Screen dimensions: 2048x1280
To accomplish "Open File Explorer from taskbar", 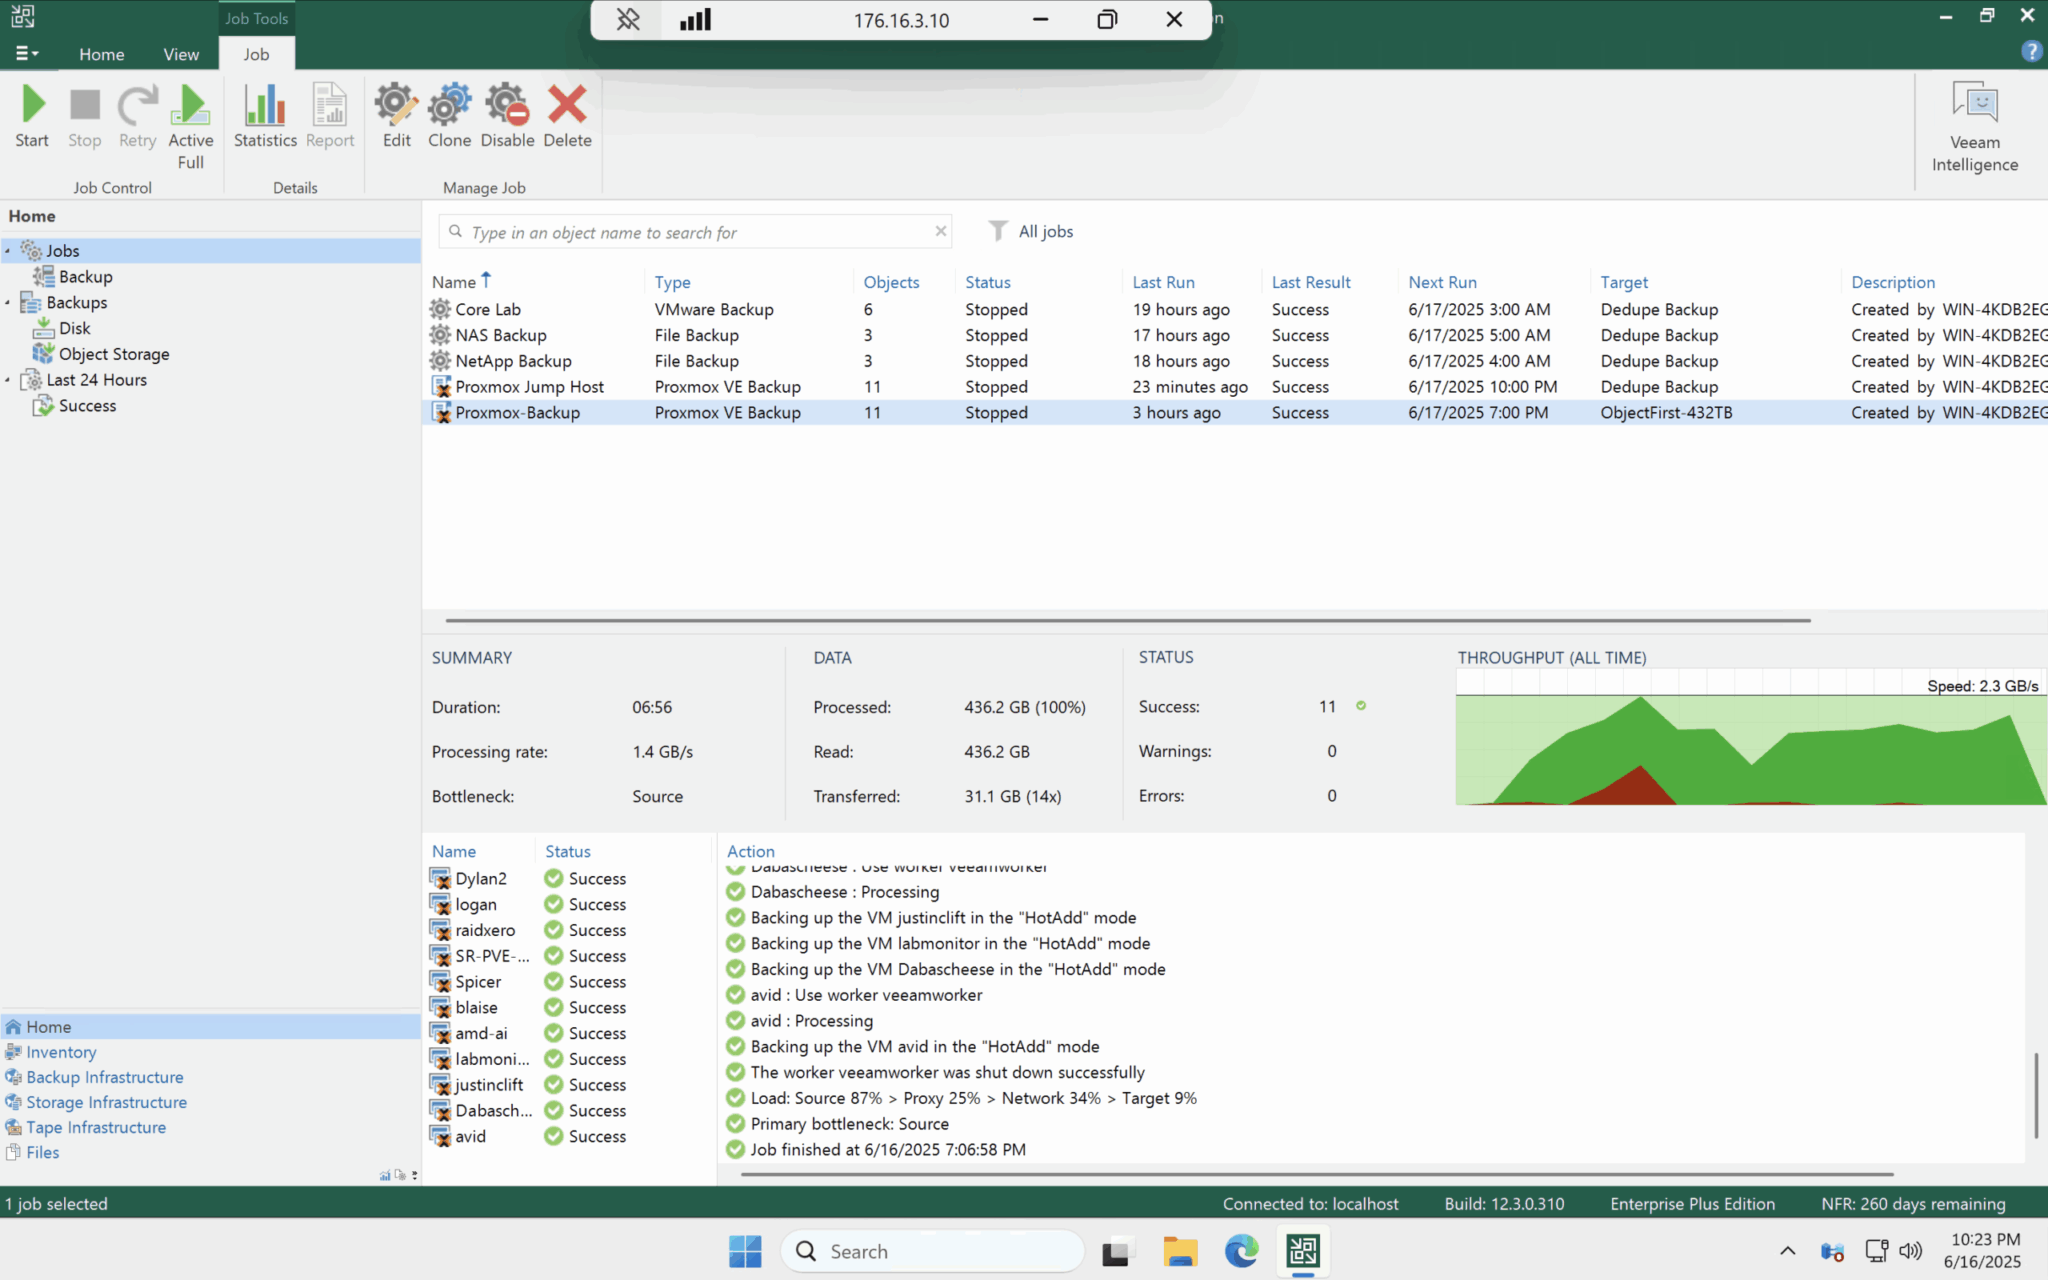I will [1180, 1251].
